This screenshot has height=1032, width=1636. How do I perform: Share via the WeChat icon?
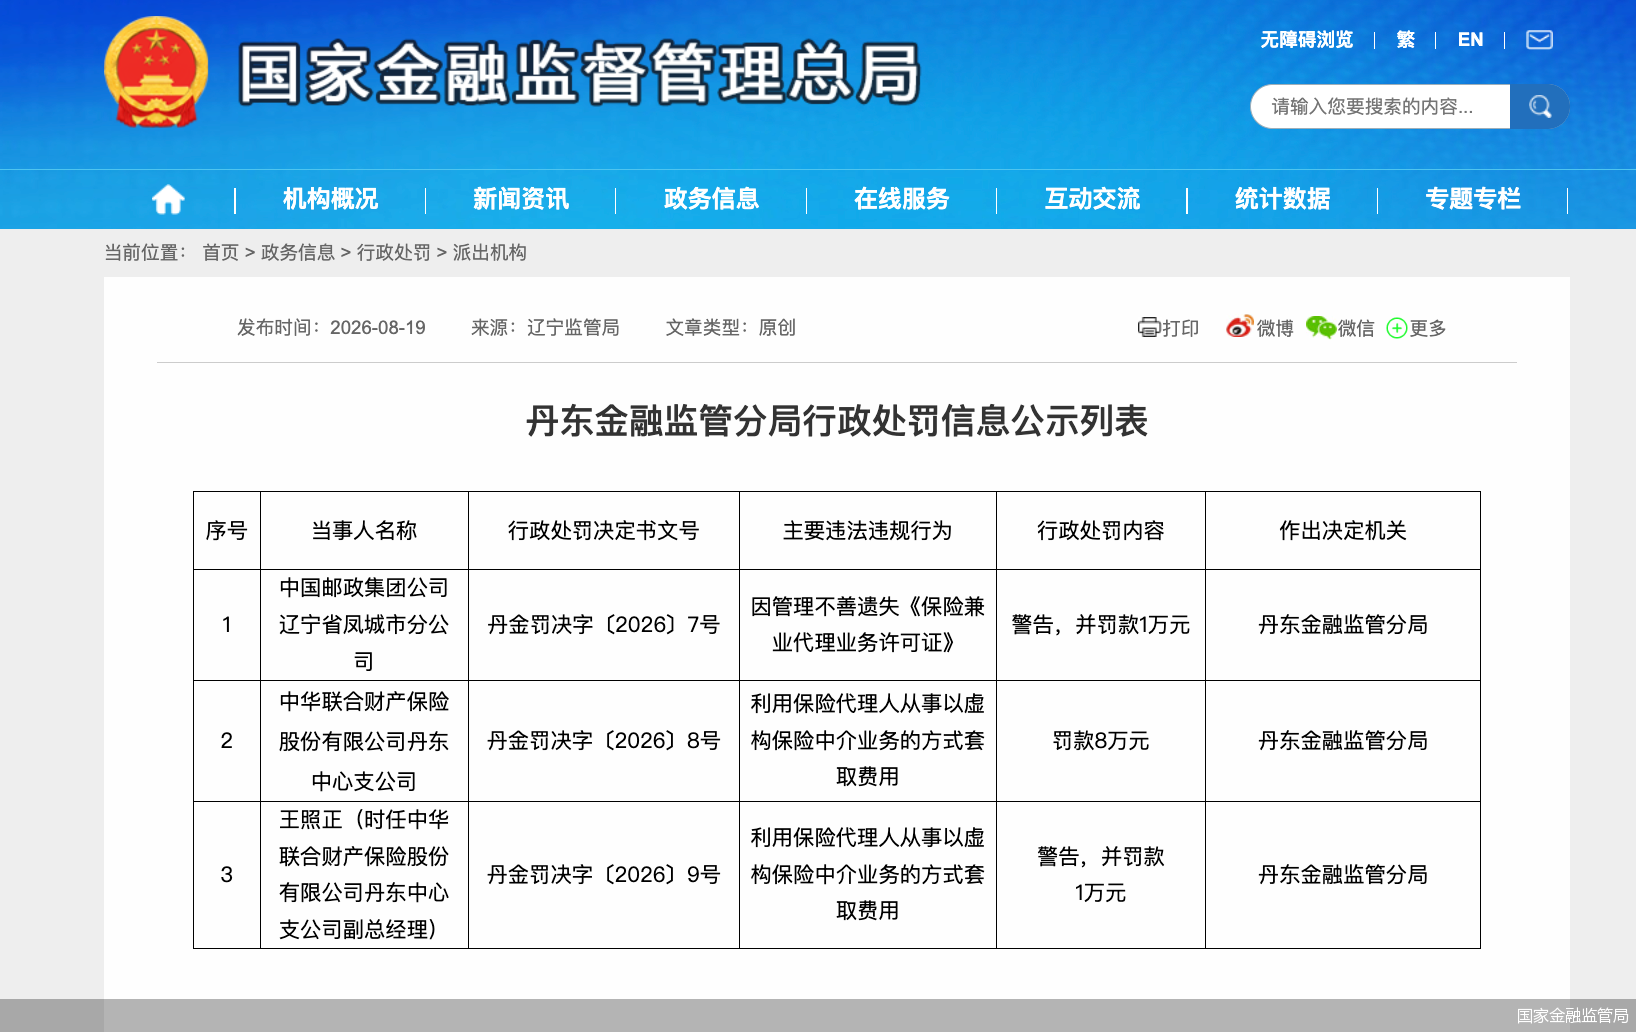click(x=1320, y=327)
